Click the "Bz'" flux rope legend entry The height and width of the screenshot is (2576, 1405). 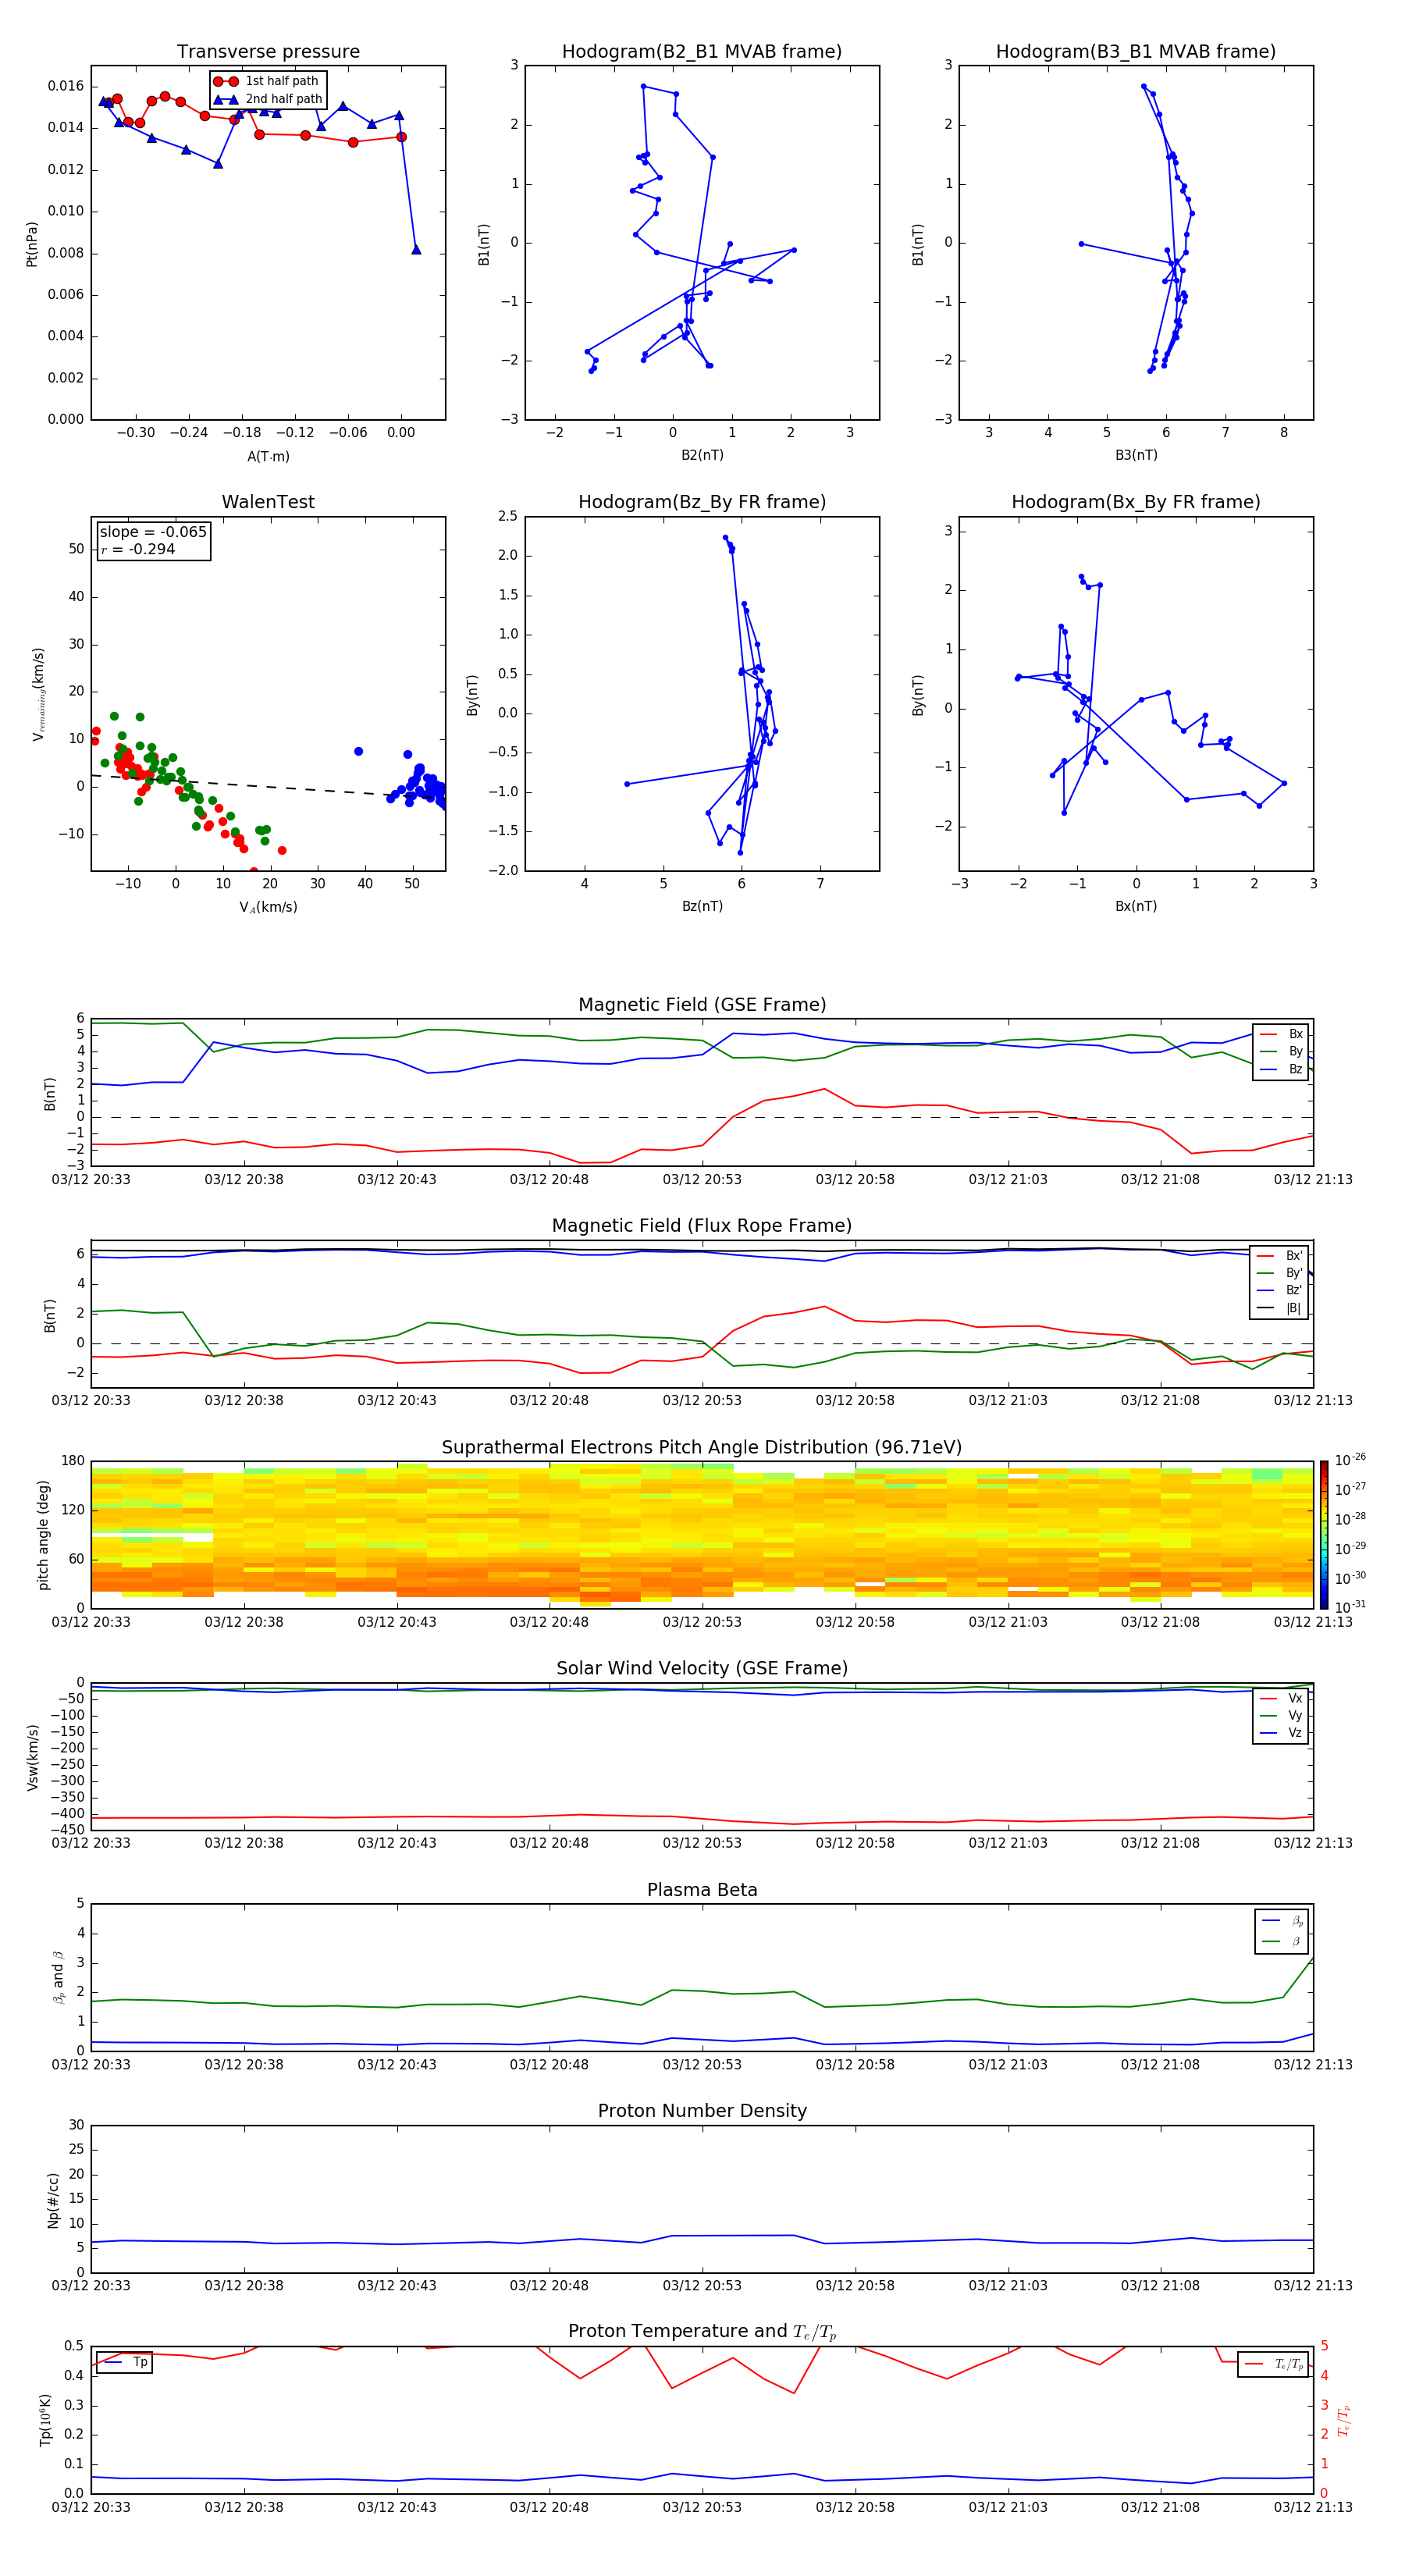pos(1280,1290)
